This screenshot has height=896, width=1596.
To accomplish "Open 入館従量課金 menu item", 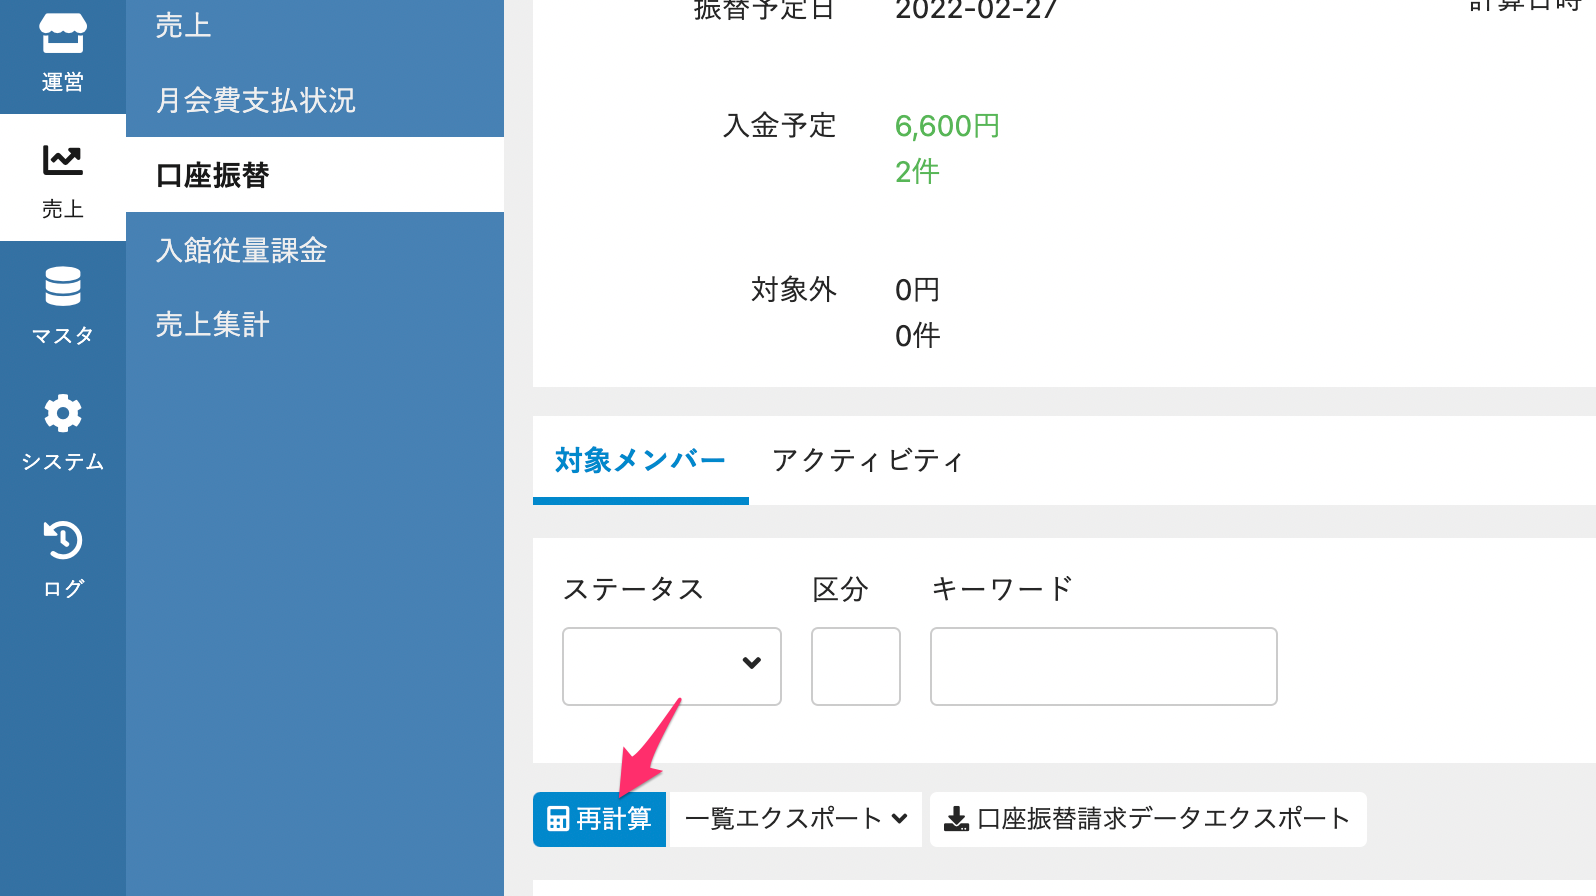I will tap(241, 250).
